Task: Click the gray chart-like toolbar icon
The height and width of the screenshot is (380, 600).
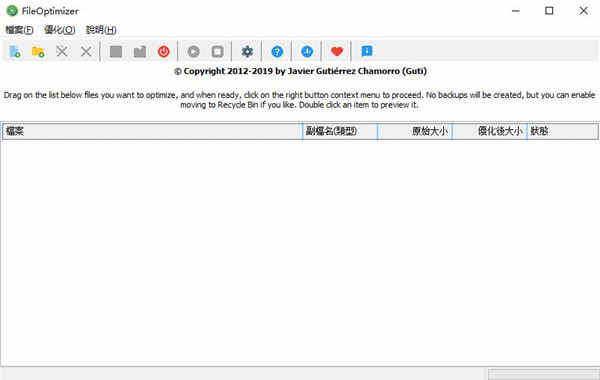Action: [140, 51]
